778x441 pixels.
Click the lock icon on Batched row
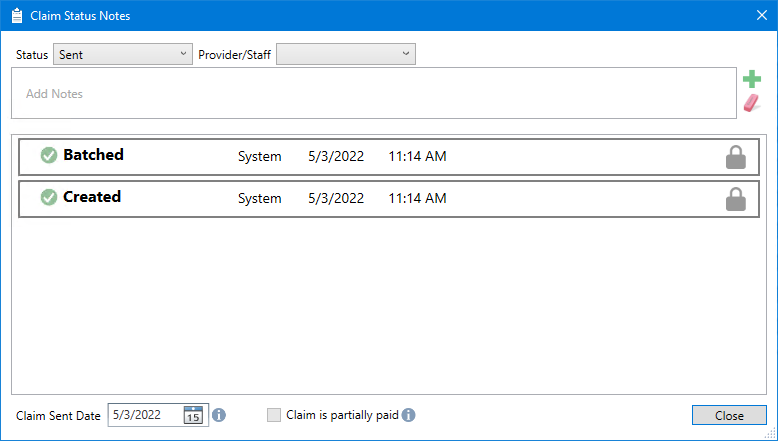[736, 157]
